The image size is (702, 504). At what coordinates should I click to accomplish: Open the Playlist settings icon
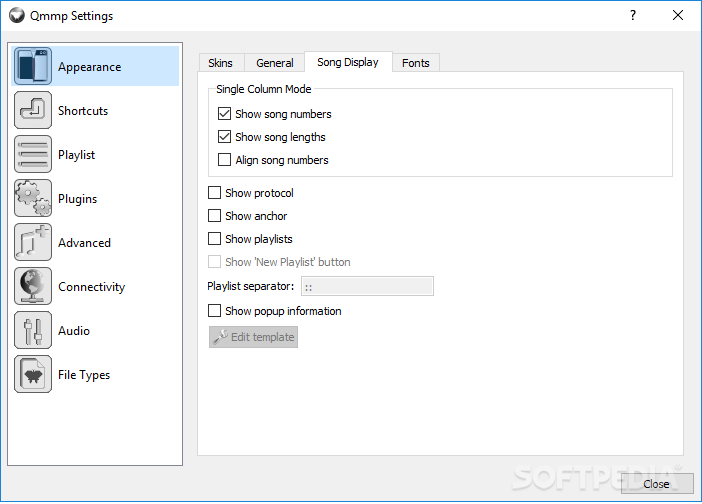pyautogui.click(x=33, y=154)
